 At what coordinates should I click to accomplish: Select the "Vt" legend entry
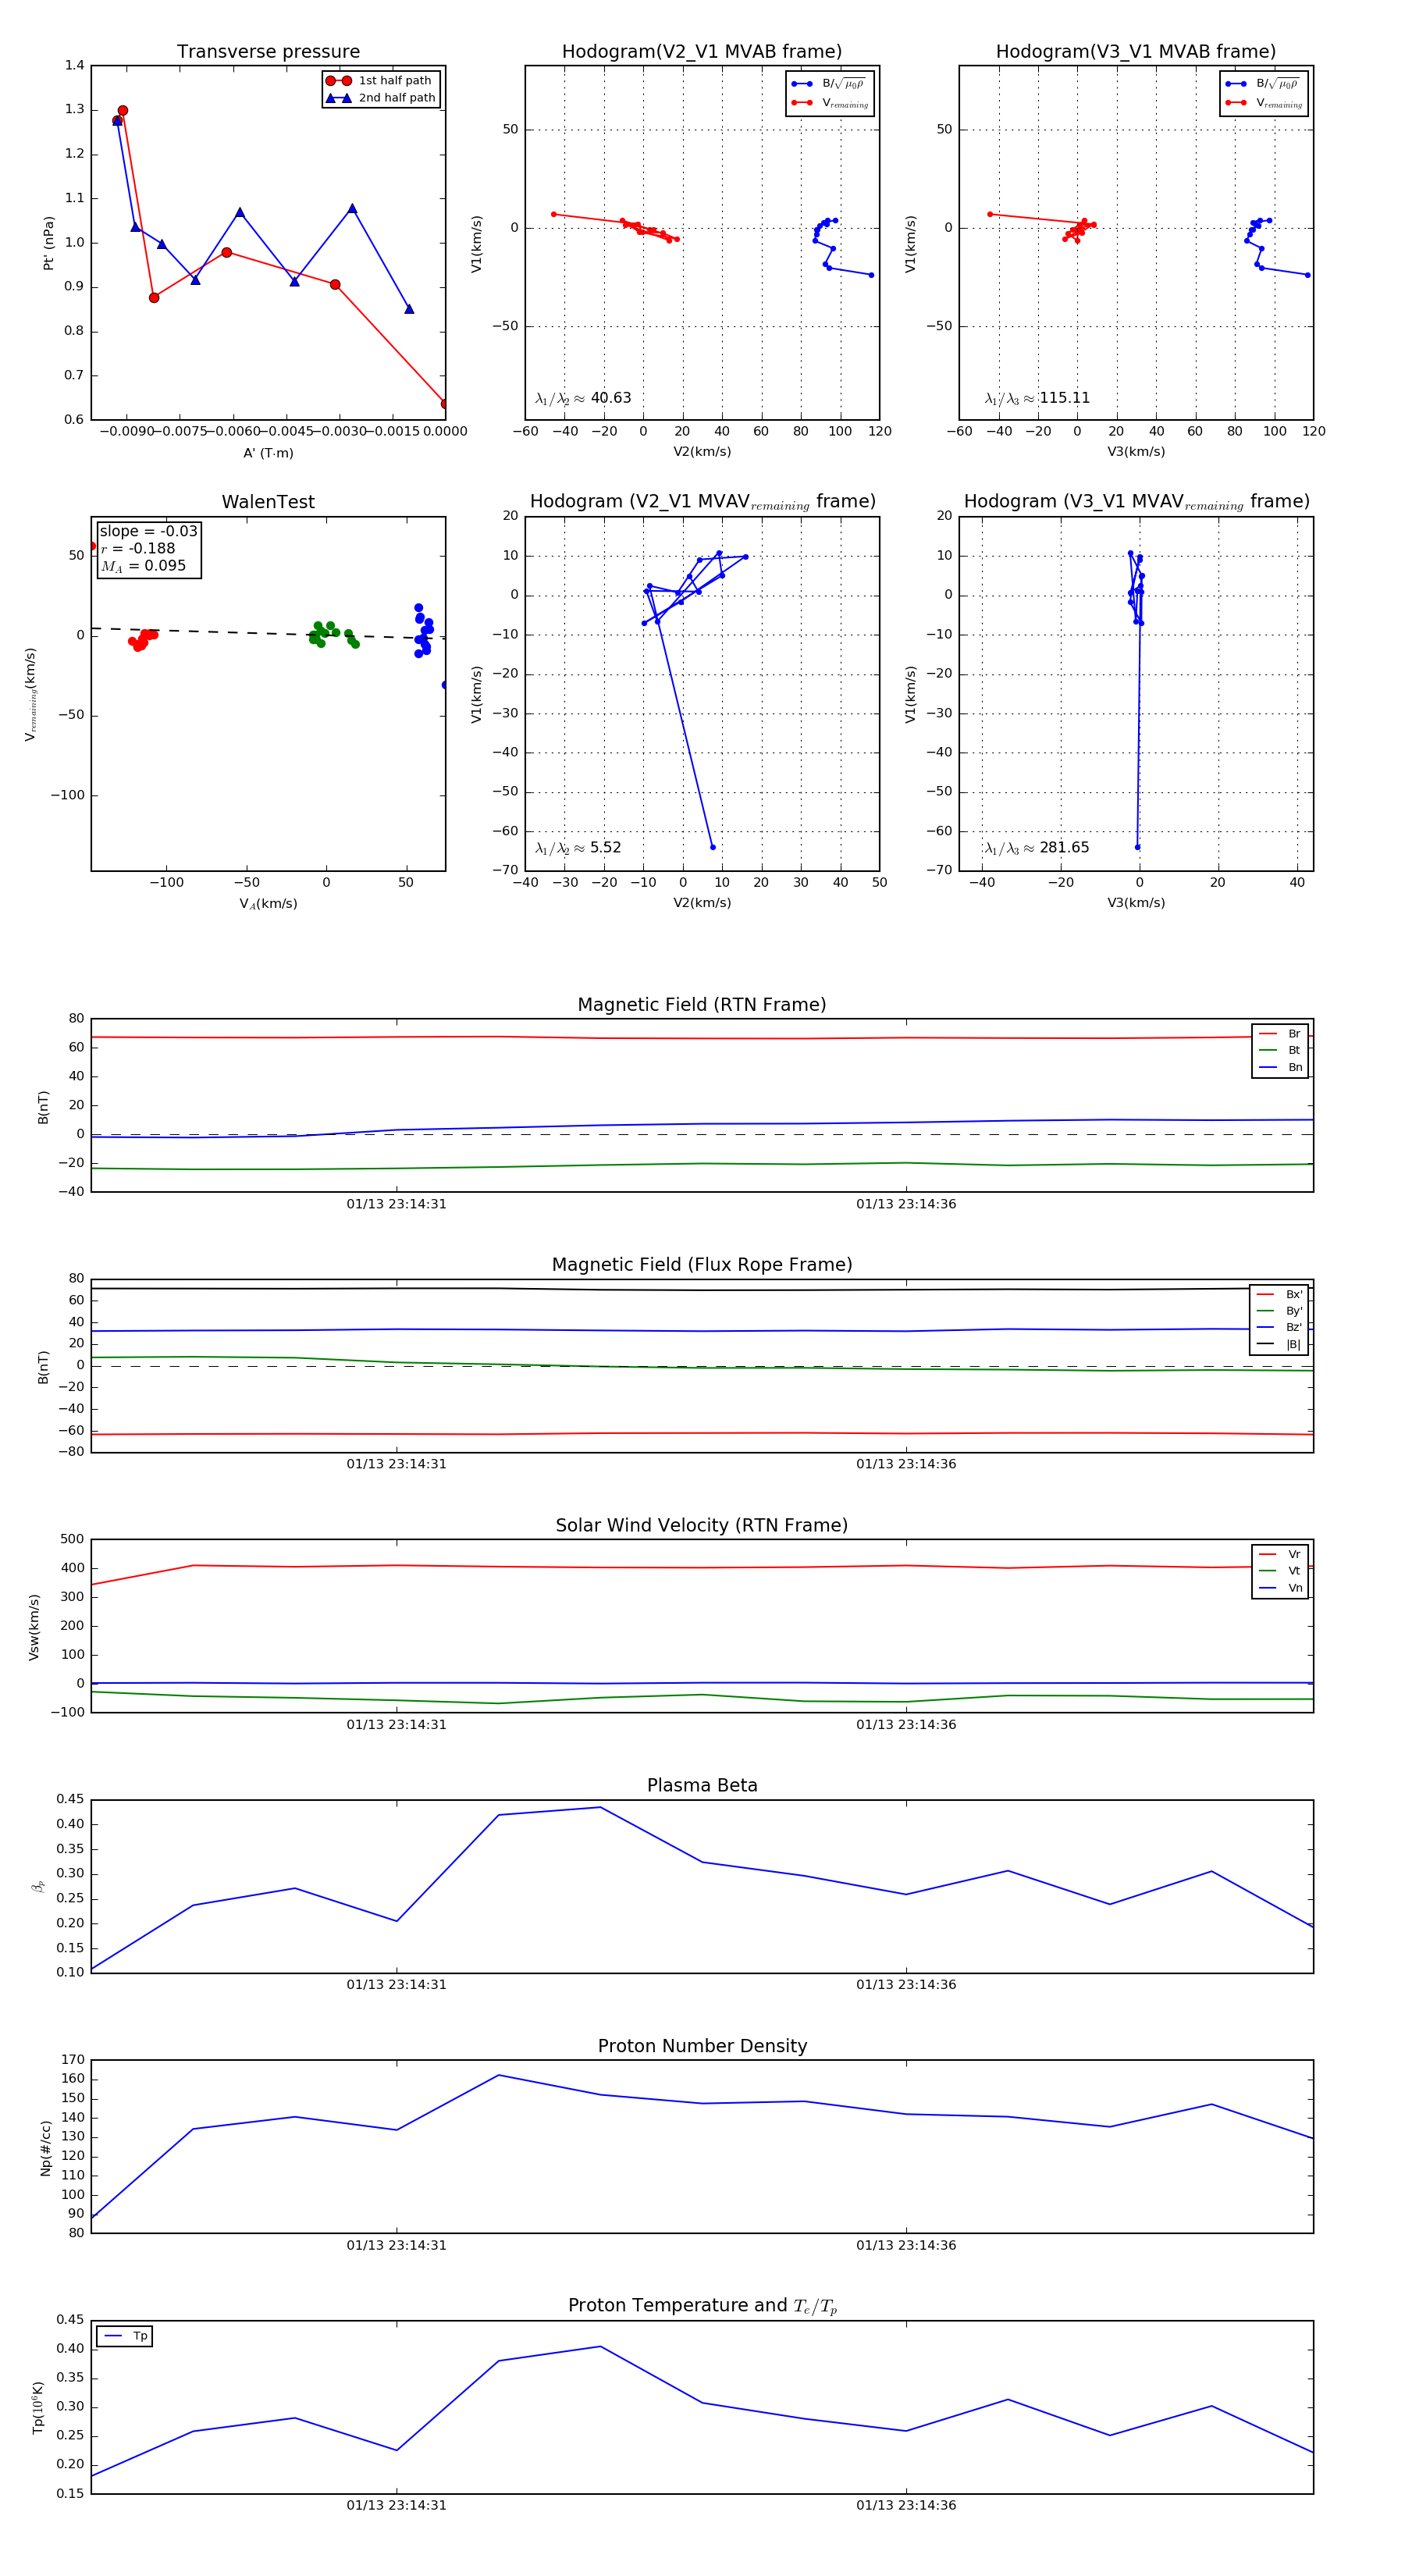pyautogui.click(x=1280, y=1571)
